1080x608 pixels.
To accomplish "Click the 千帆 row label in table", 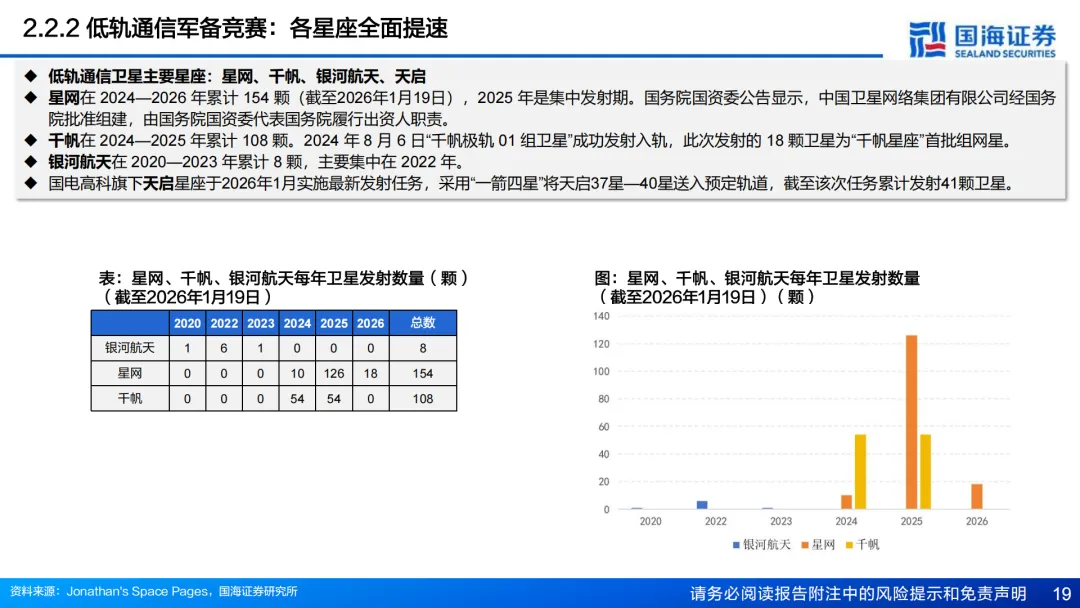I will click(130, 399).
